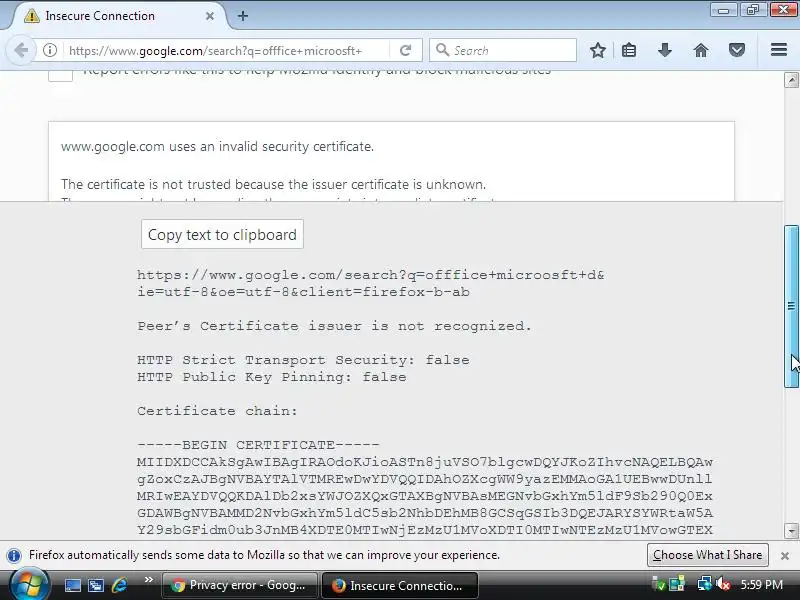Screen dimensions: 800x600
Task: Click the page scrollbar up arrow
Action: 791,80
